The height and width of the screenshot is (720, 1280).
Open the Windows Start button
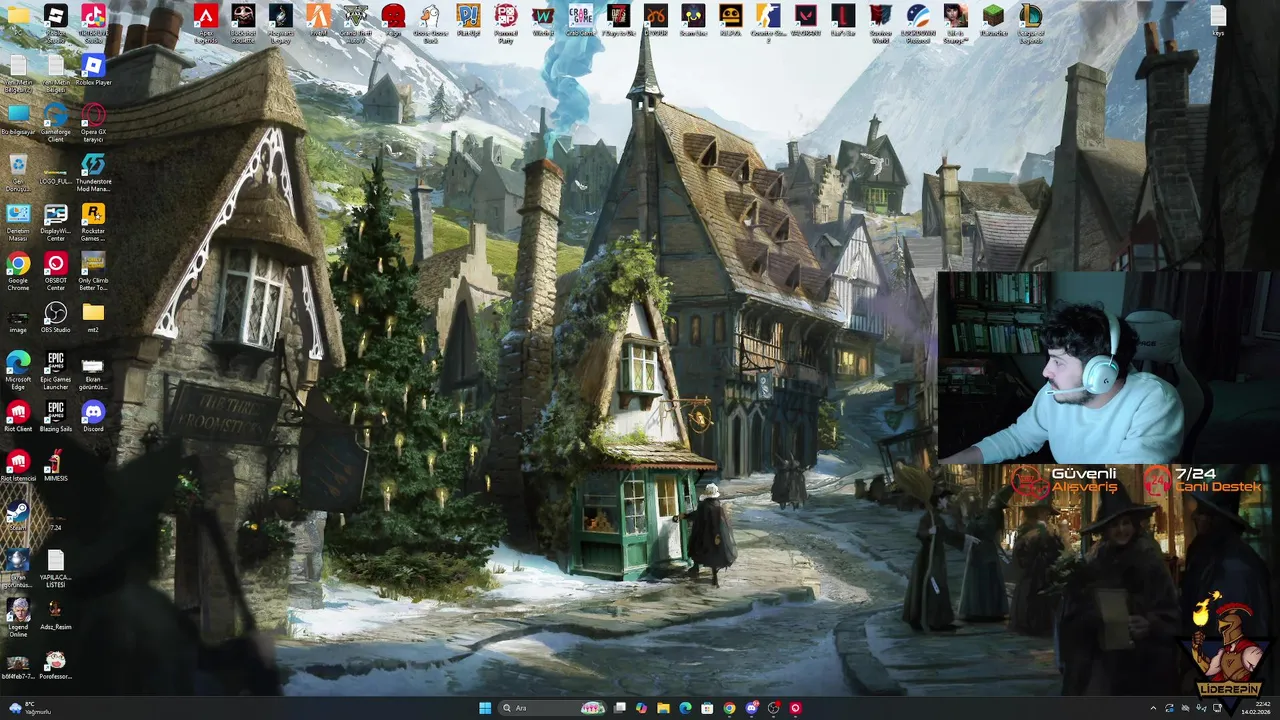point(485,708)
